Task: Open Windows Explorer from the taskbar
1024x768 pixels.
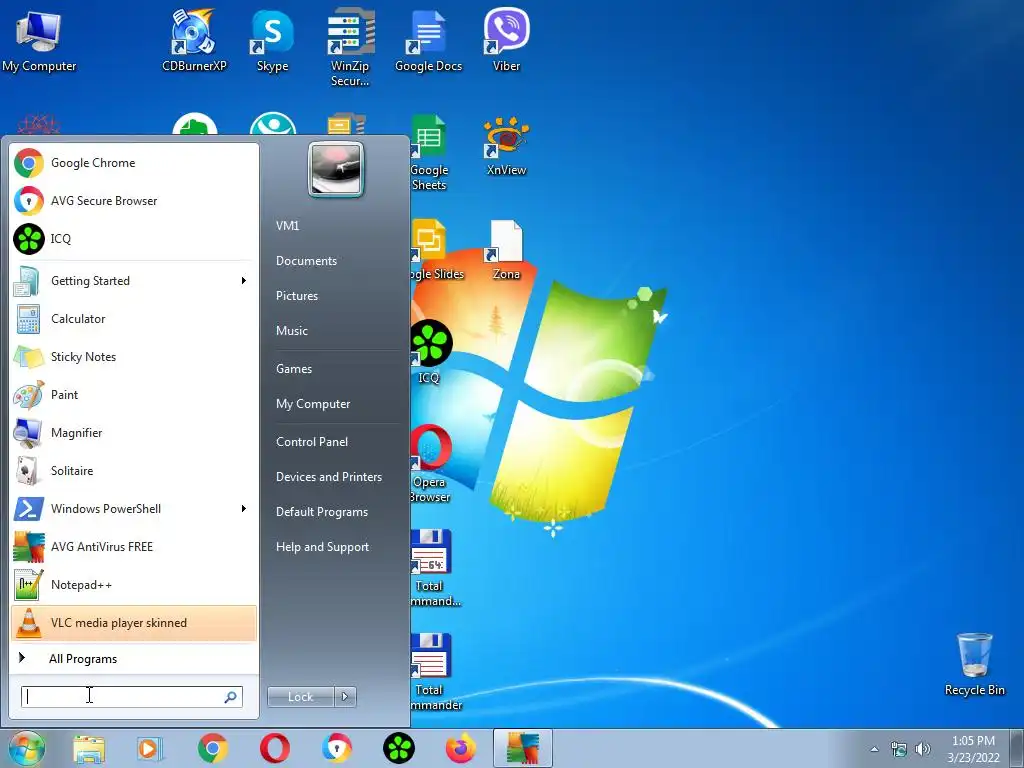Action: [89, 748]
